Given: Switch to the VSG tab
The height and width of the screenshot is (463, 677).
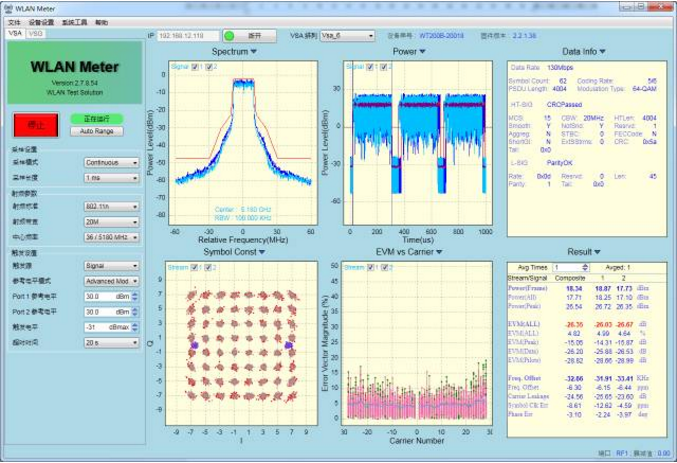Looking at the screenshot, I should click(35, 33).
